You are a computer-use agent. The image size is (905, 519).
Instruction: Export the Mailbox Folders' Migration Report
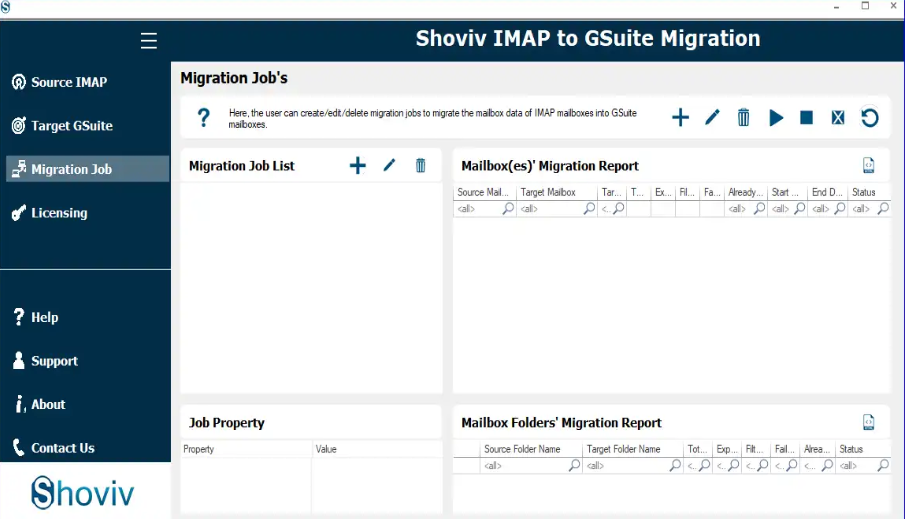(x=869, y=423)
